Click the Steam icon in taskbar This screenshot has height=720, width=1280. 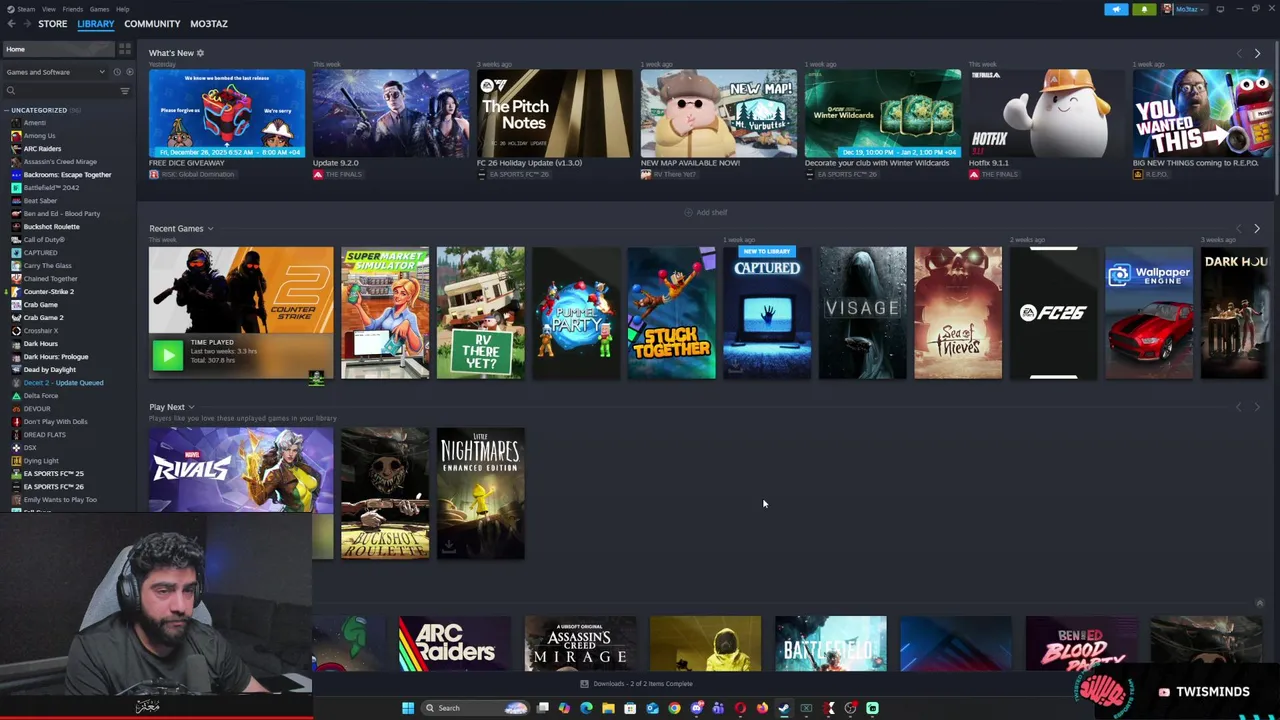[784, 708]
